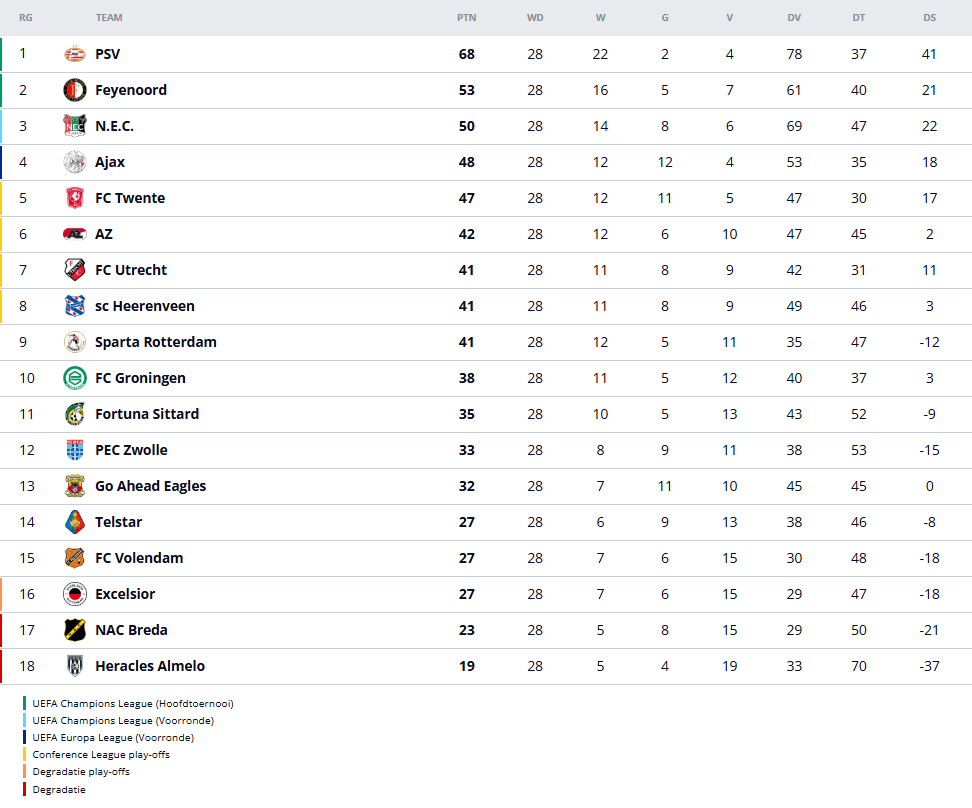This screenshot has width=972, height=808.
Task: Click the red Degradatie legend color marker
Action: [25, 790]
